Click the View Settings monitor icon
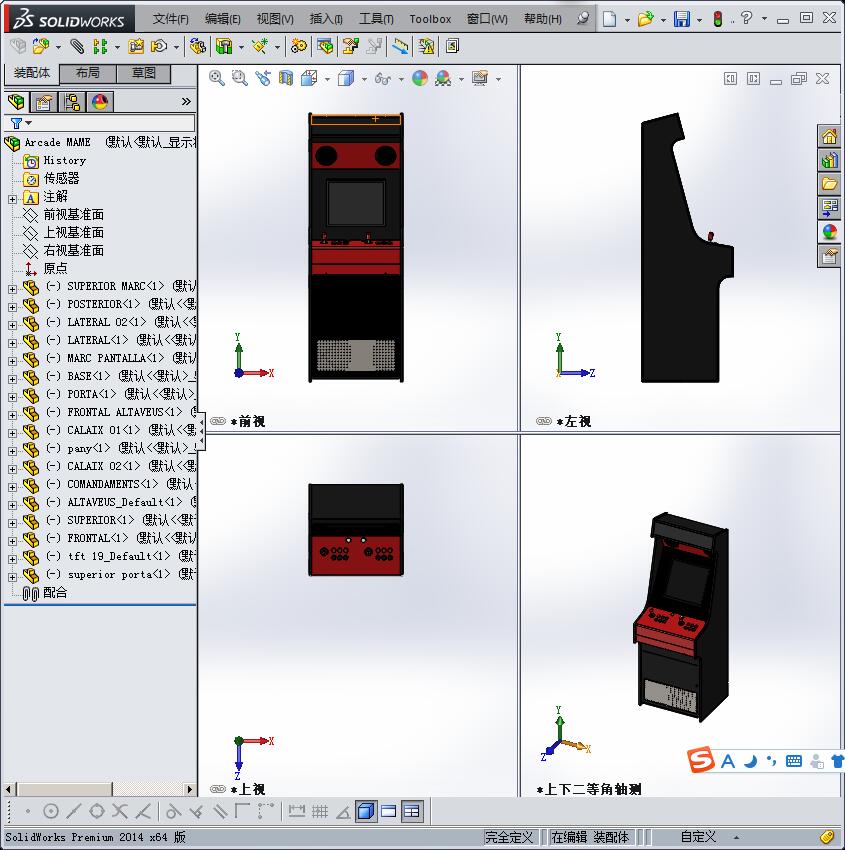The image size is (845, 850). coord(480,79)
